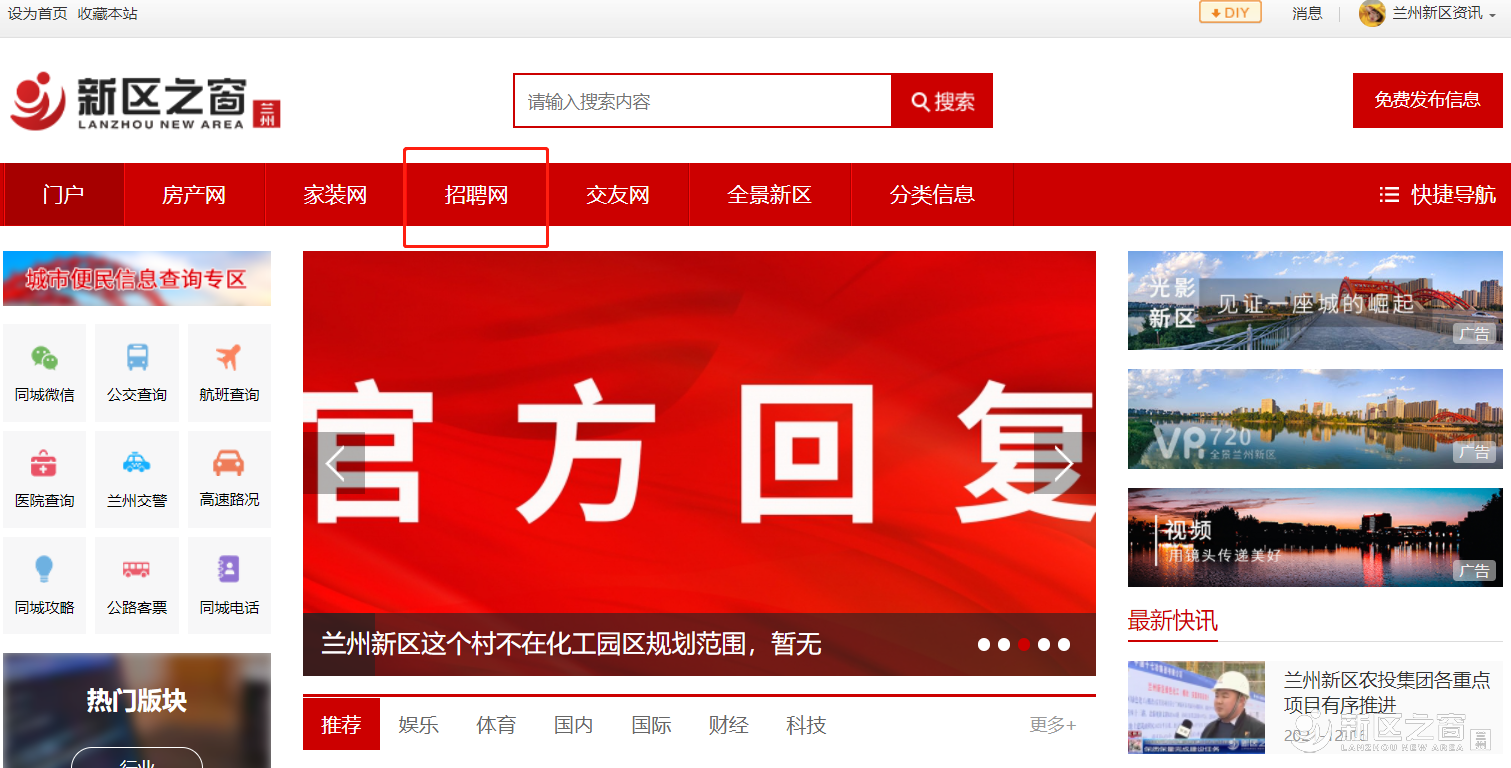The image size is (1511, 768).
Task: Switch to the 娱乐 news tab
Action: pos(418,725)
